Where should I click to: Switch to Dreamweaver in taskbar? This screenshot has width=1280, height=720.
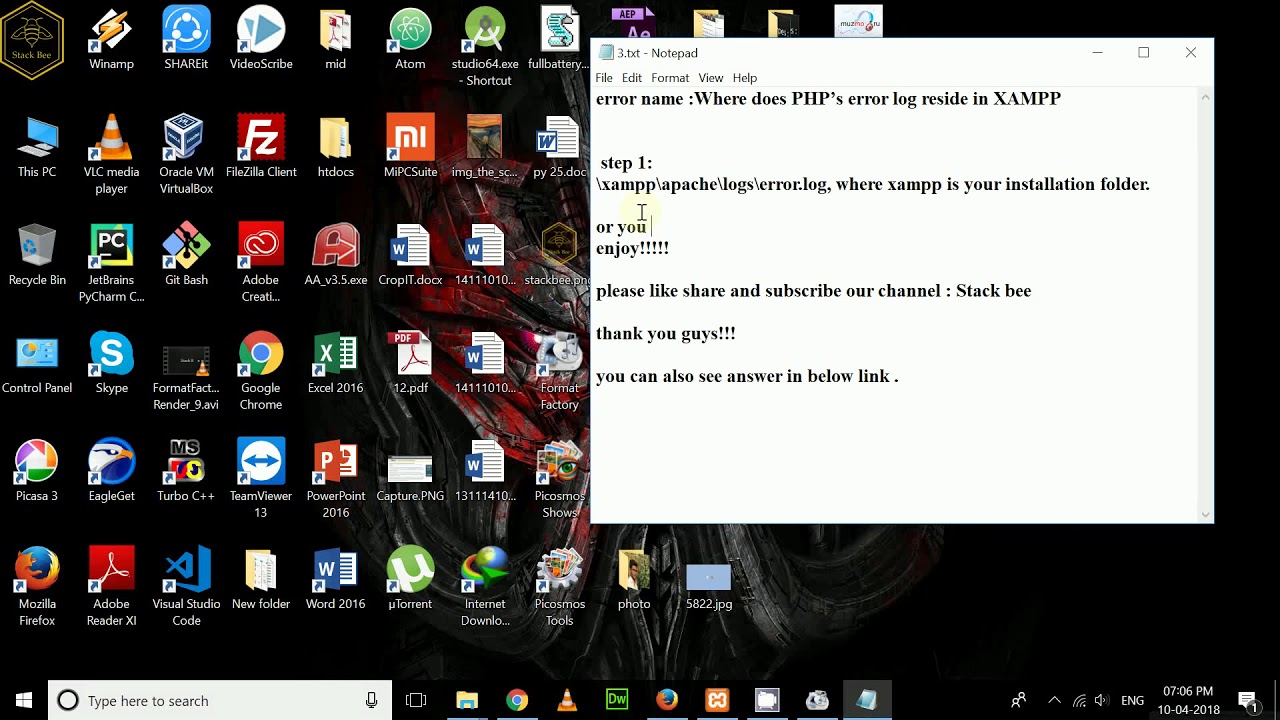[617, 700]
